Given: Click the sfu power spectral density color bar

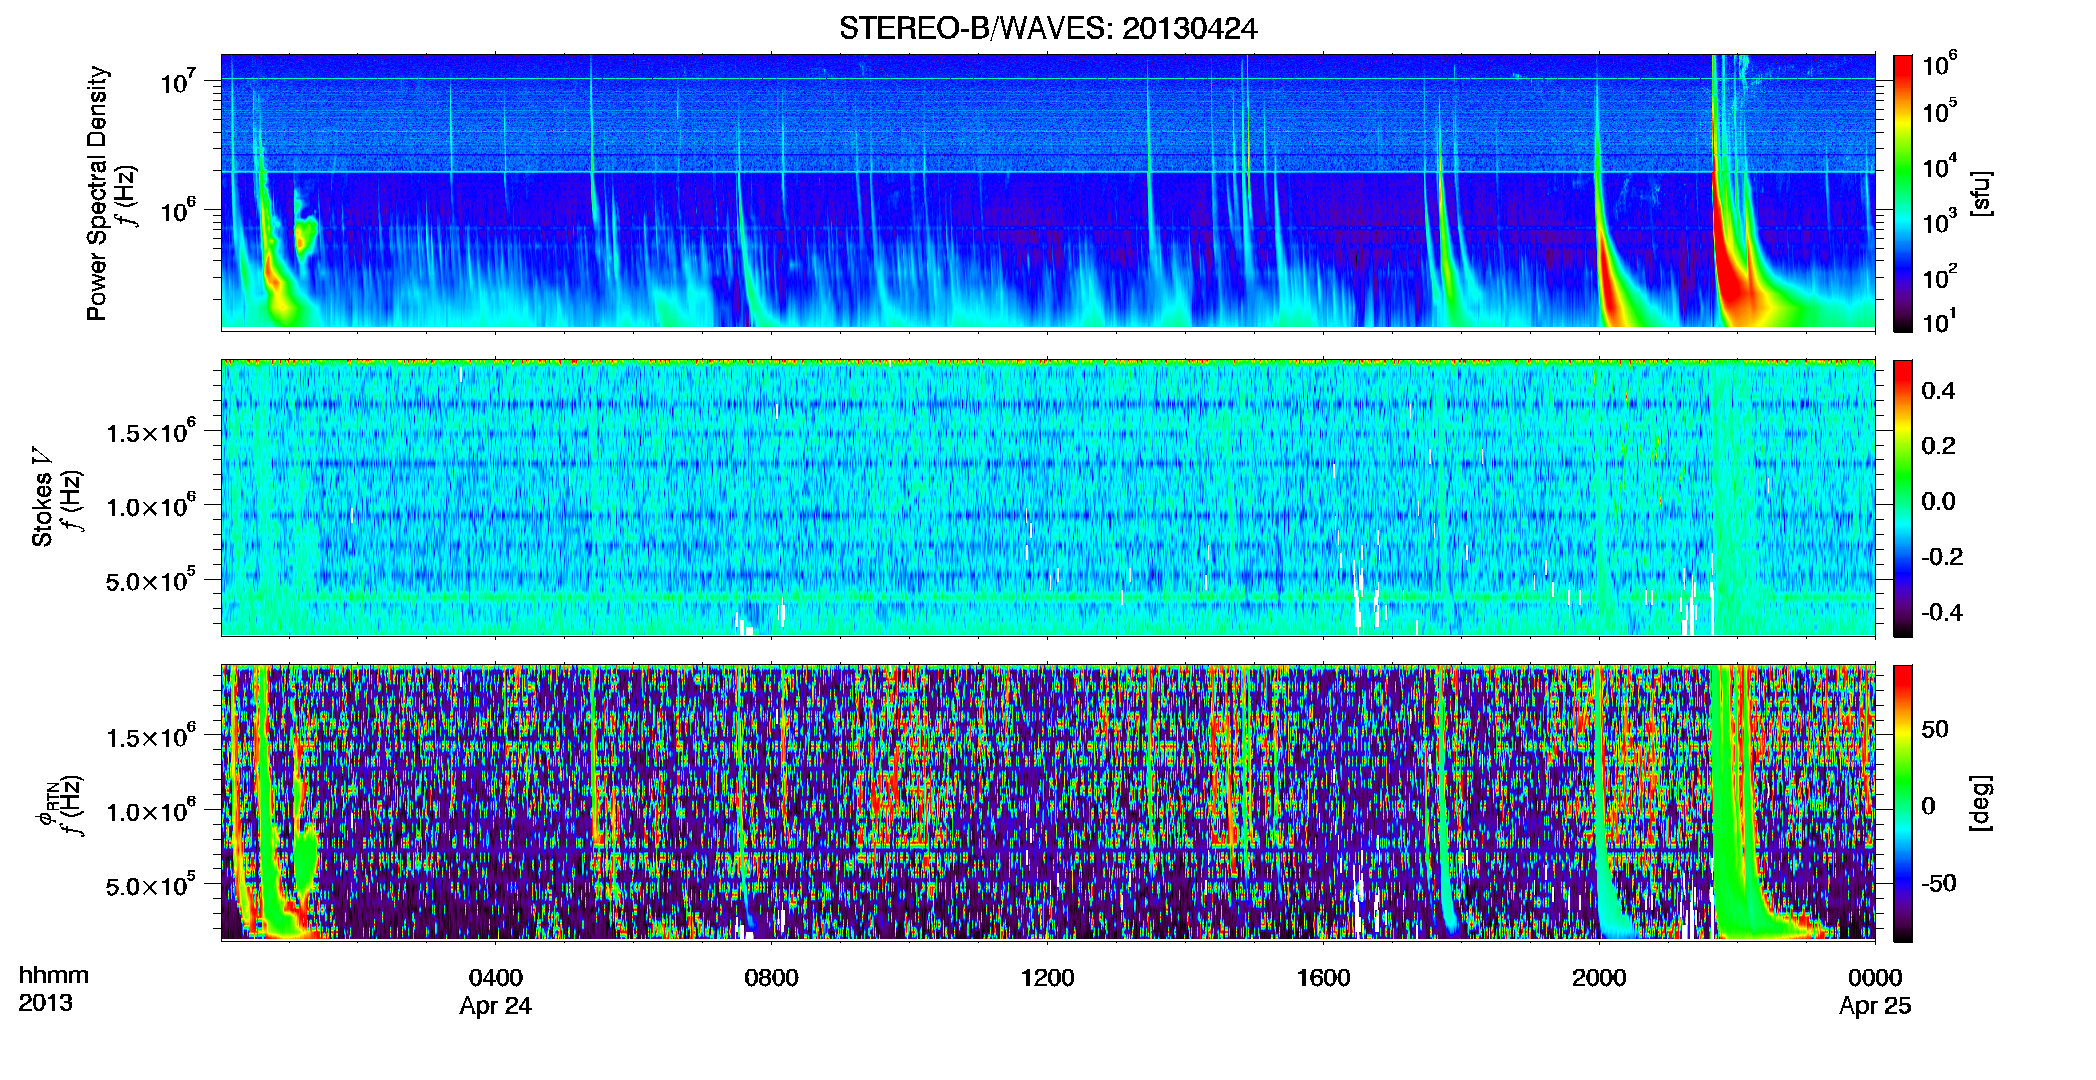Looking at the screenshot, I should pos(1903,193).
